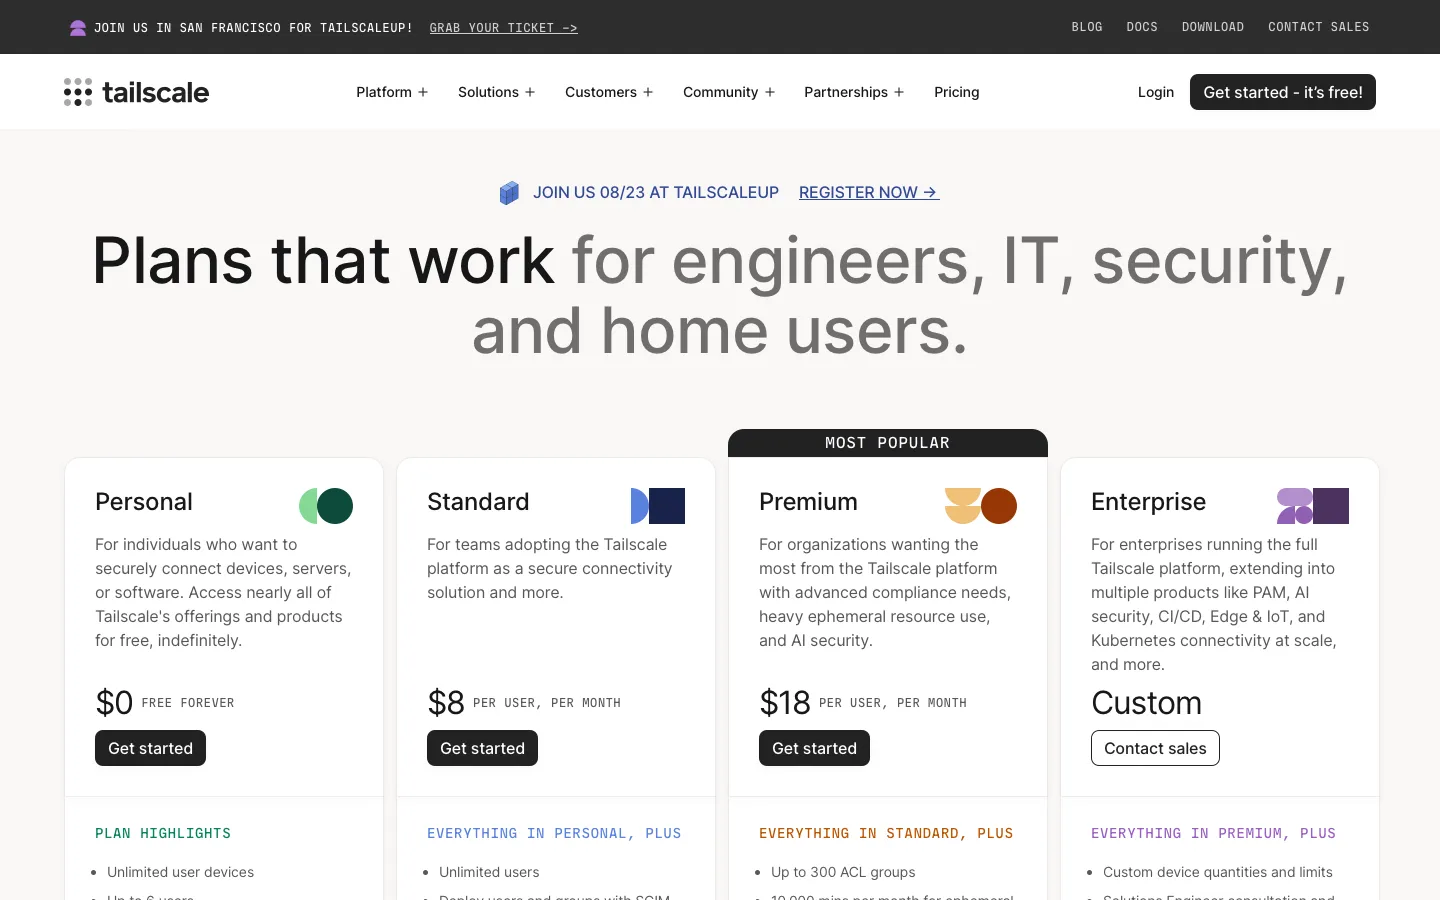Expand the Platform menu

(392, 92)
